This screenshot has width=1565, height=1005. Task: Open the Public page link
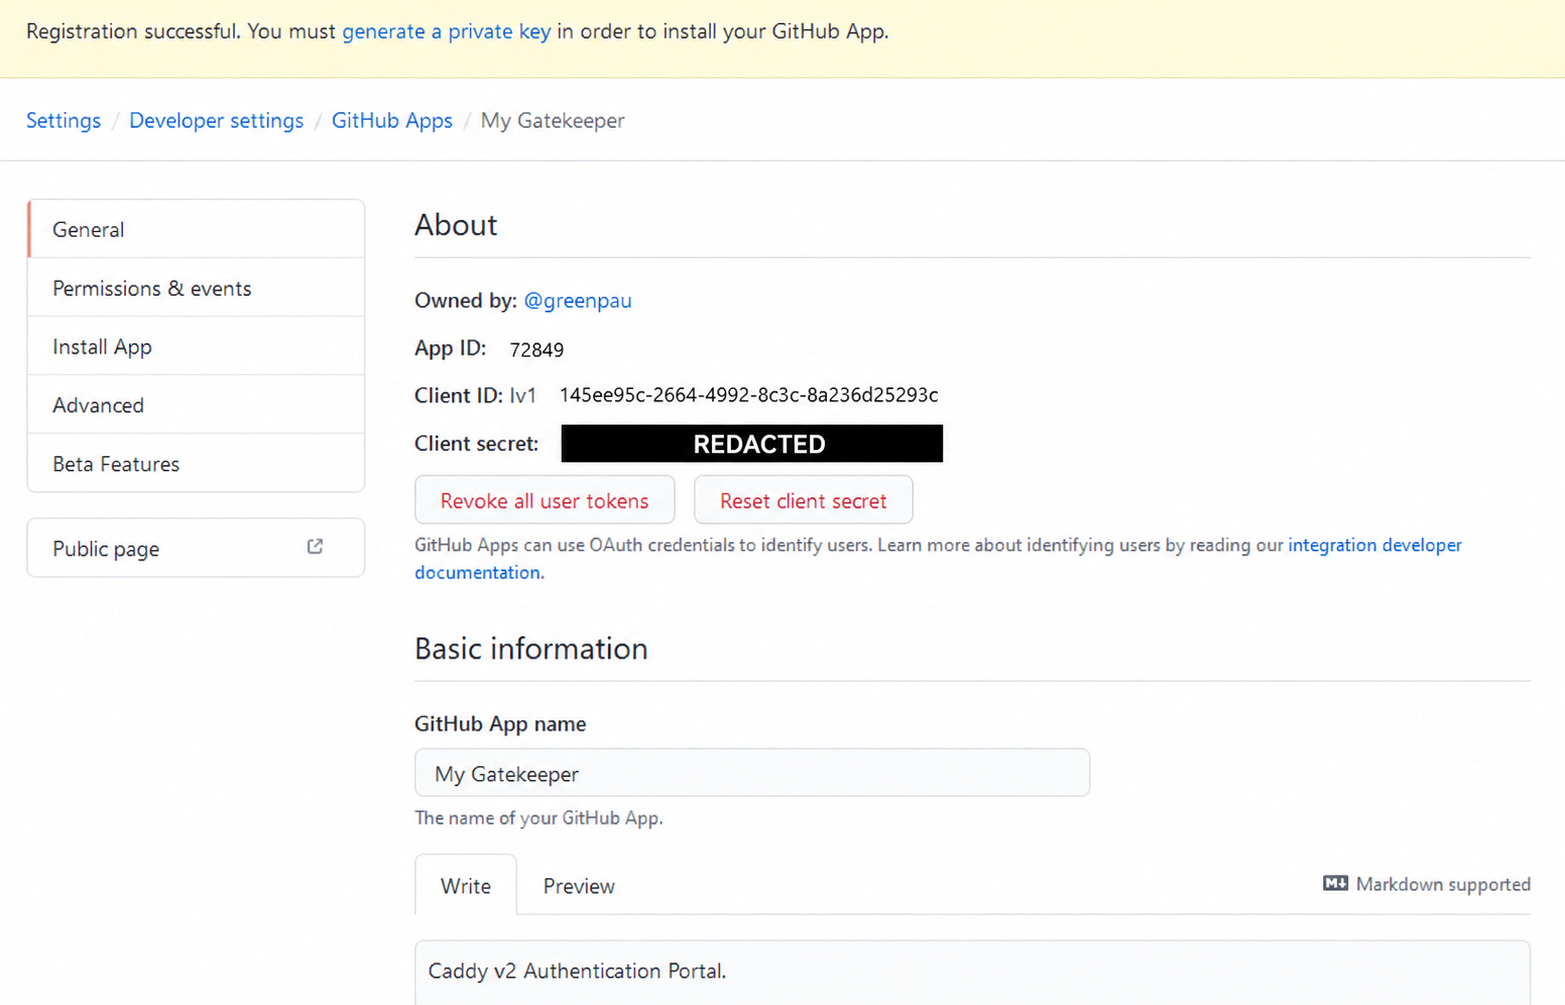click(196, 548)
